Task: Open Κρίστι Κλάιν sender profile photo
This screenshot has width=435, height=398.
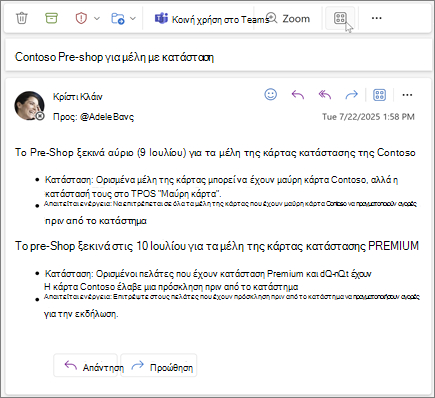Action: (29, 106)
